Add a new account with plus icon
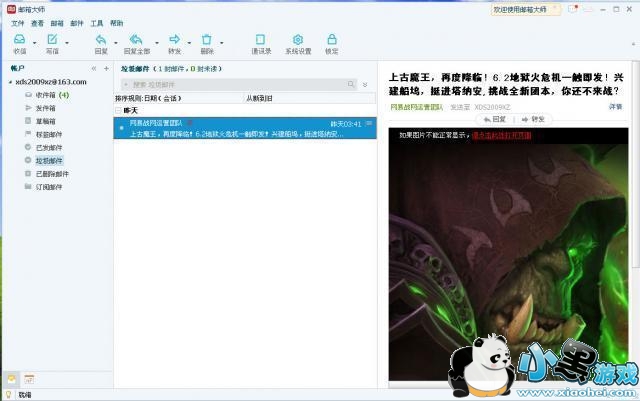The height and width of the screenshot is (401, 640). [x=107, y=69]
